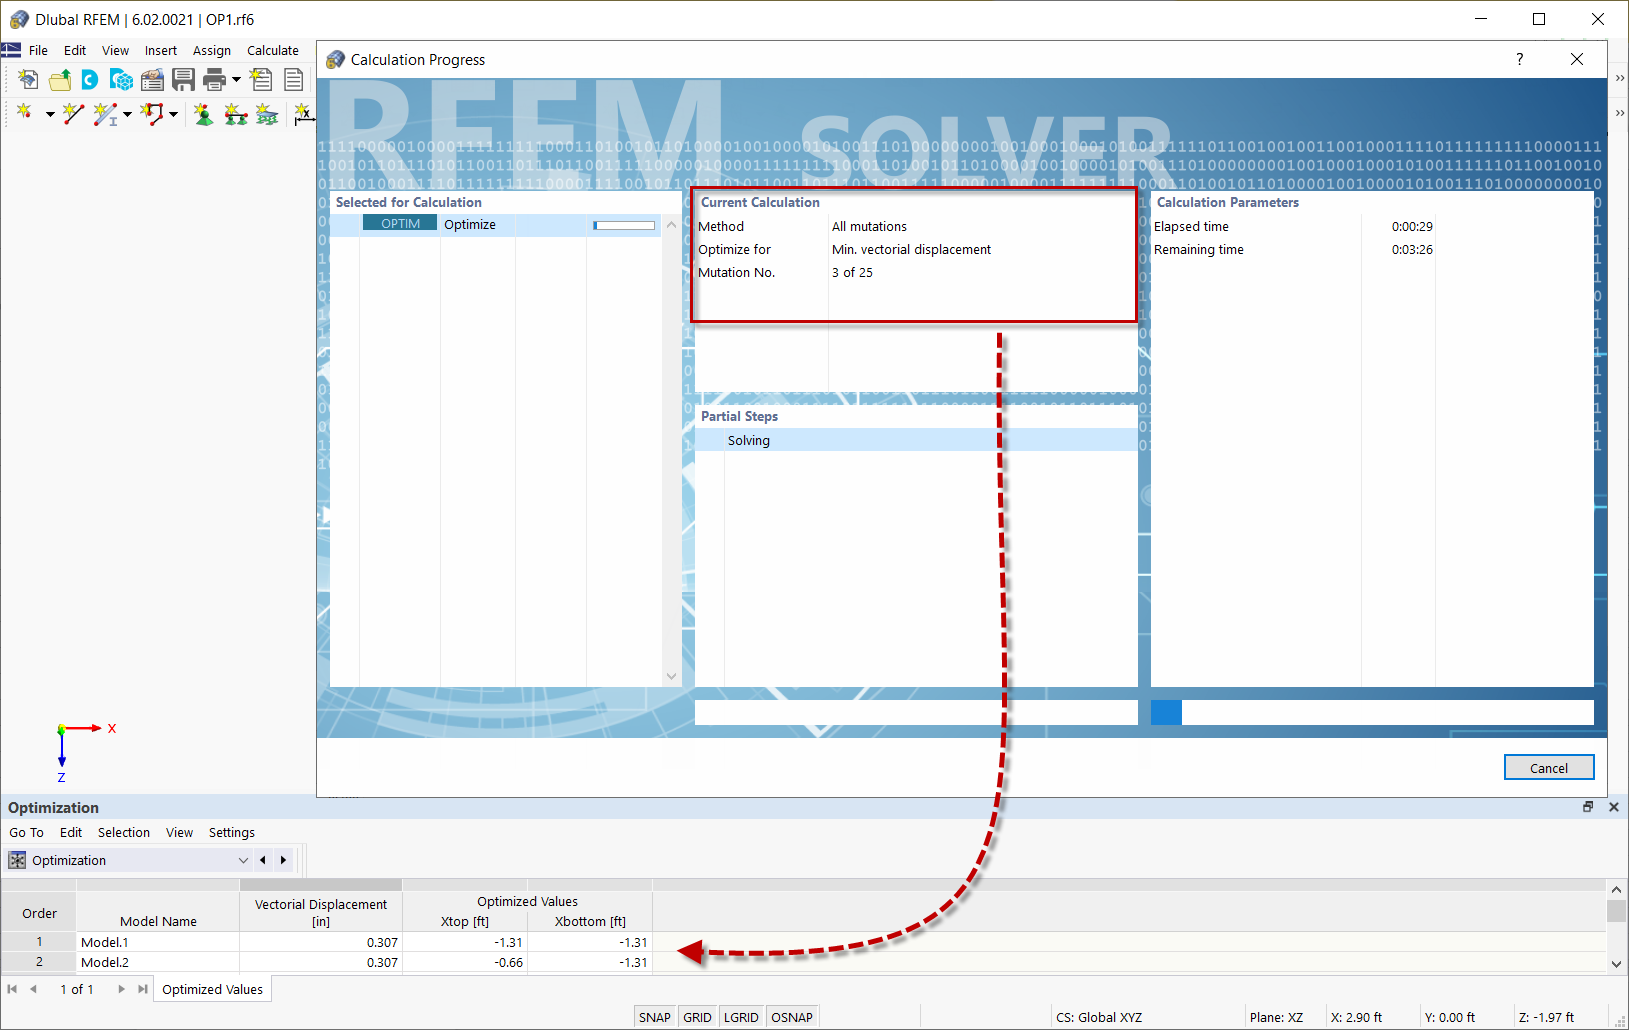This screenshot has width=1629, height=1030.
Task: Open the existing printout report icon
Action: click(293, 80)
